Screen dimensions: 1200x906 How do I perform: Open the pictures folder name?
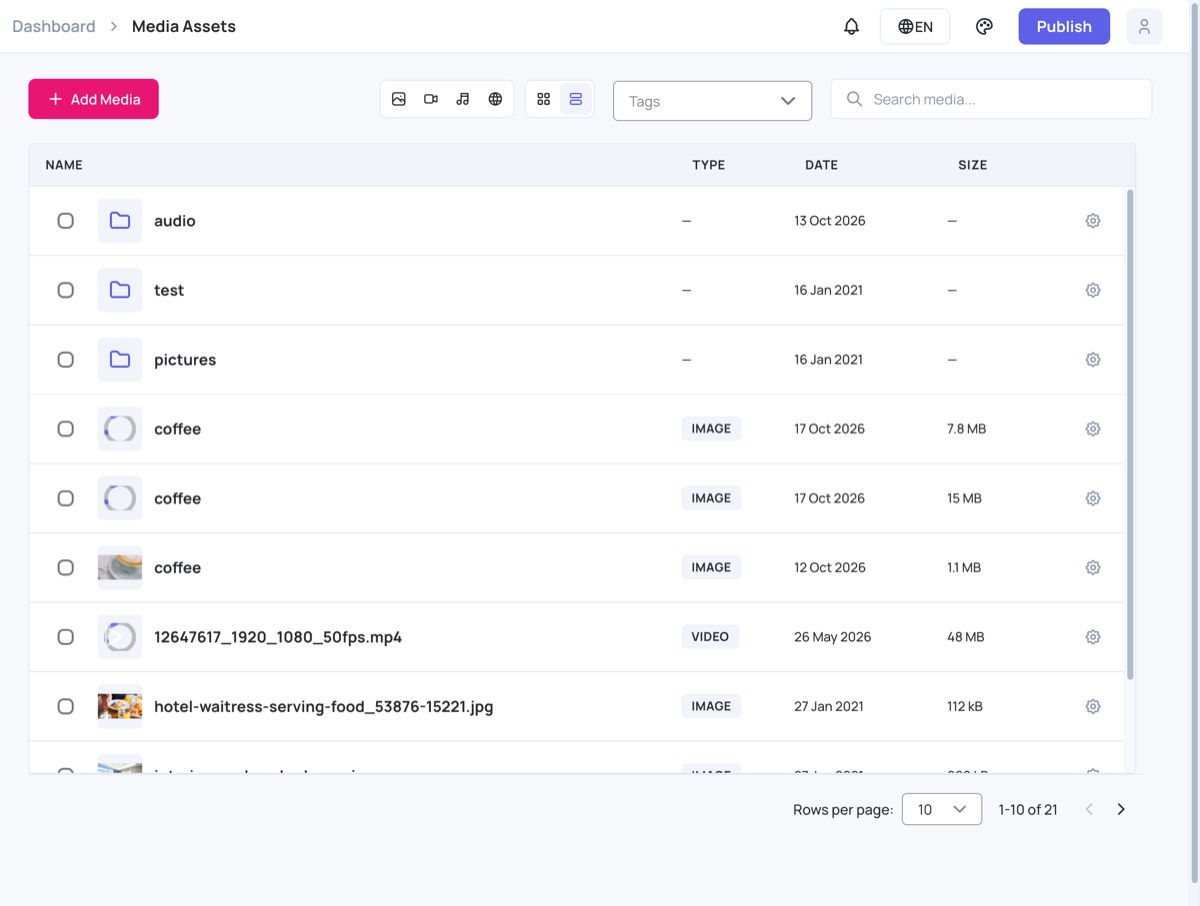pos(185,360)
